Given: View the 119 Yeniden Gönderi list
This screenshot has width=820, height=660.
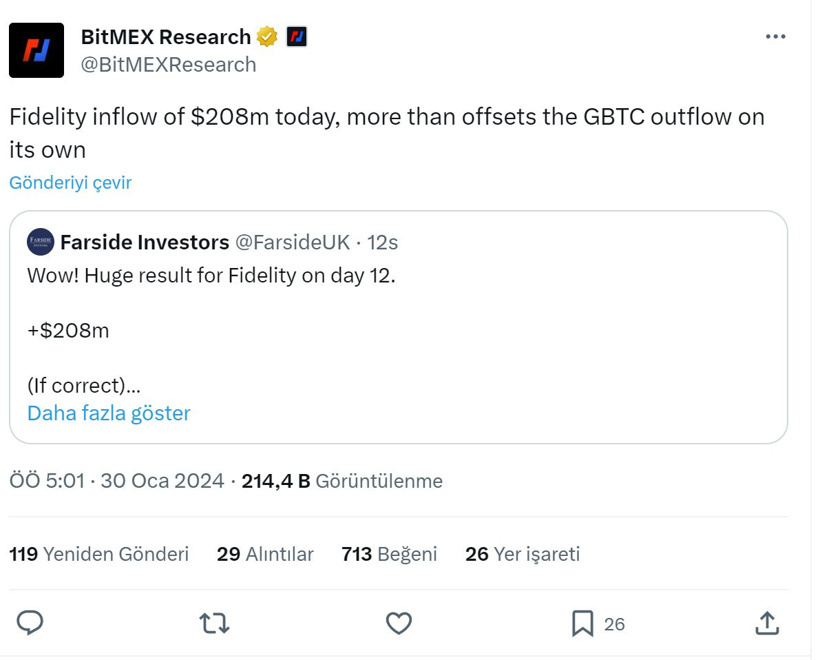Looking at the screenshot, I should pos(99,554).
